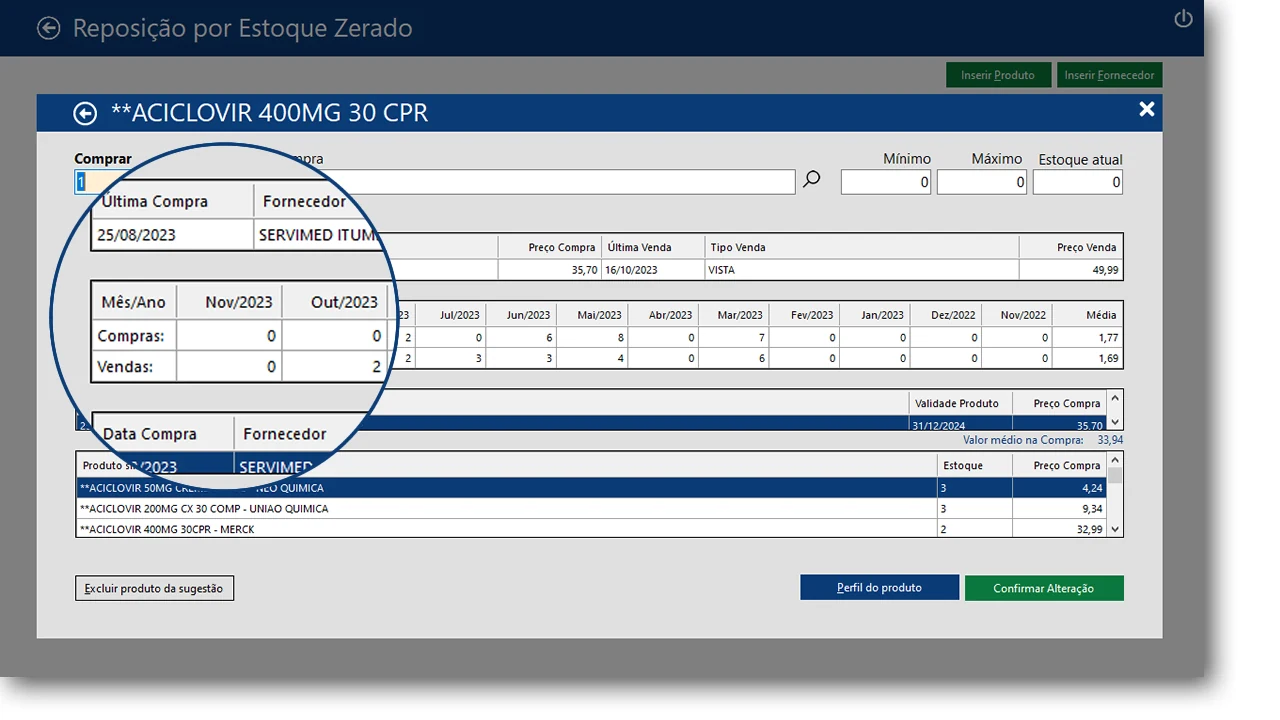Click the Valor médio na Compra label
This screenshot has height=720, width=1280.
point(1023,440)
